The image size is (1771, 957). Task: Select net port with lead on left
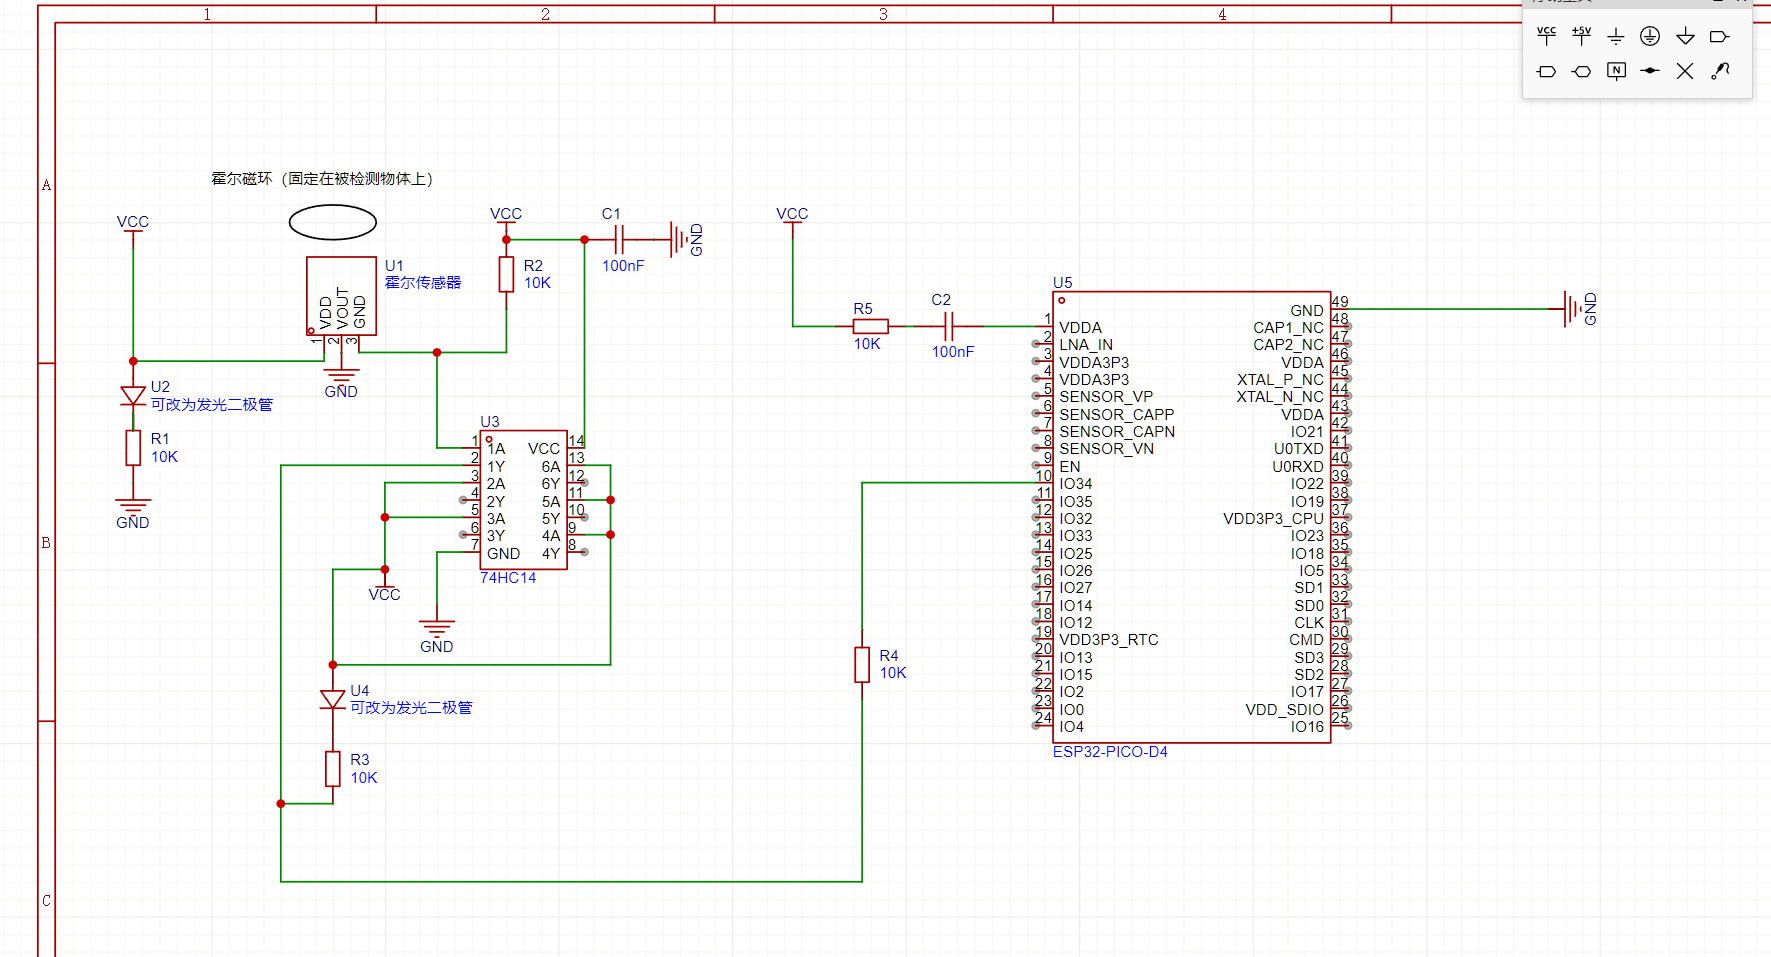[x=1546, y=71]
